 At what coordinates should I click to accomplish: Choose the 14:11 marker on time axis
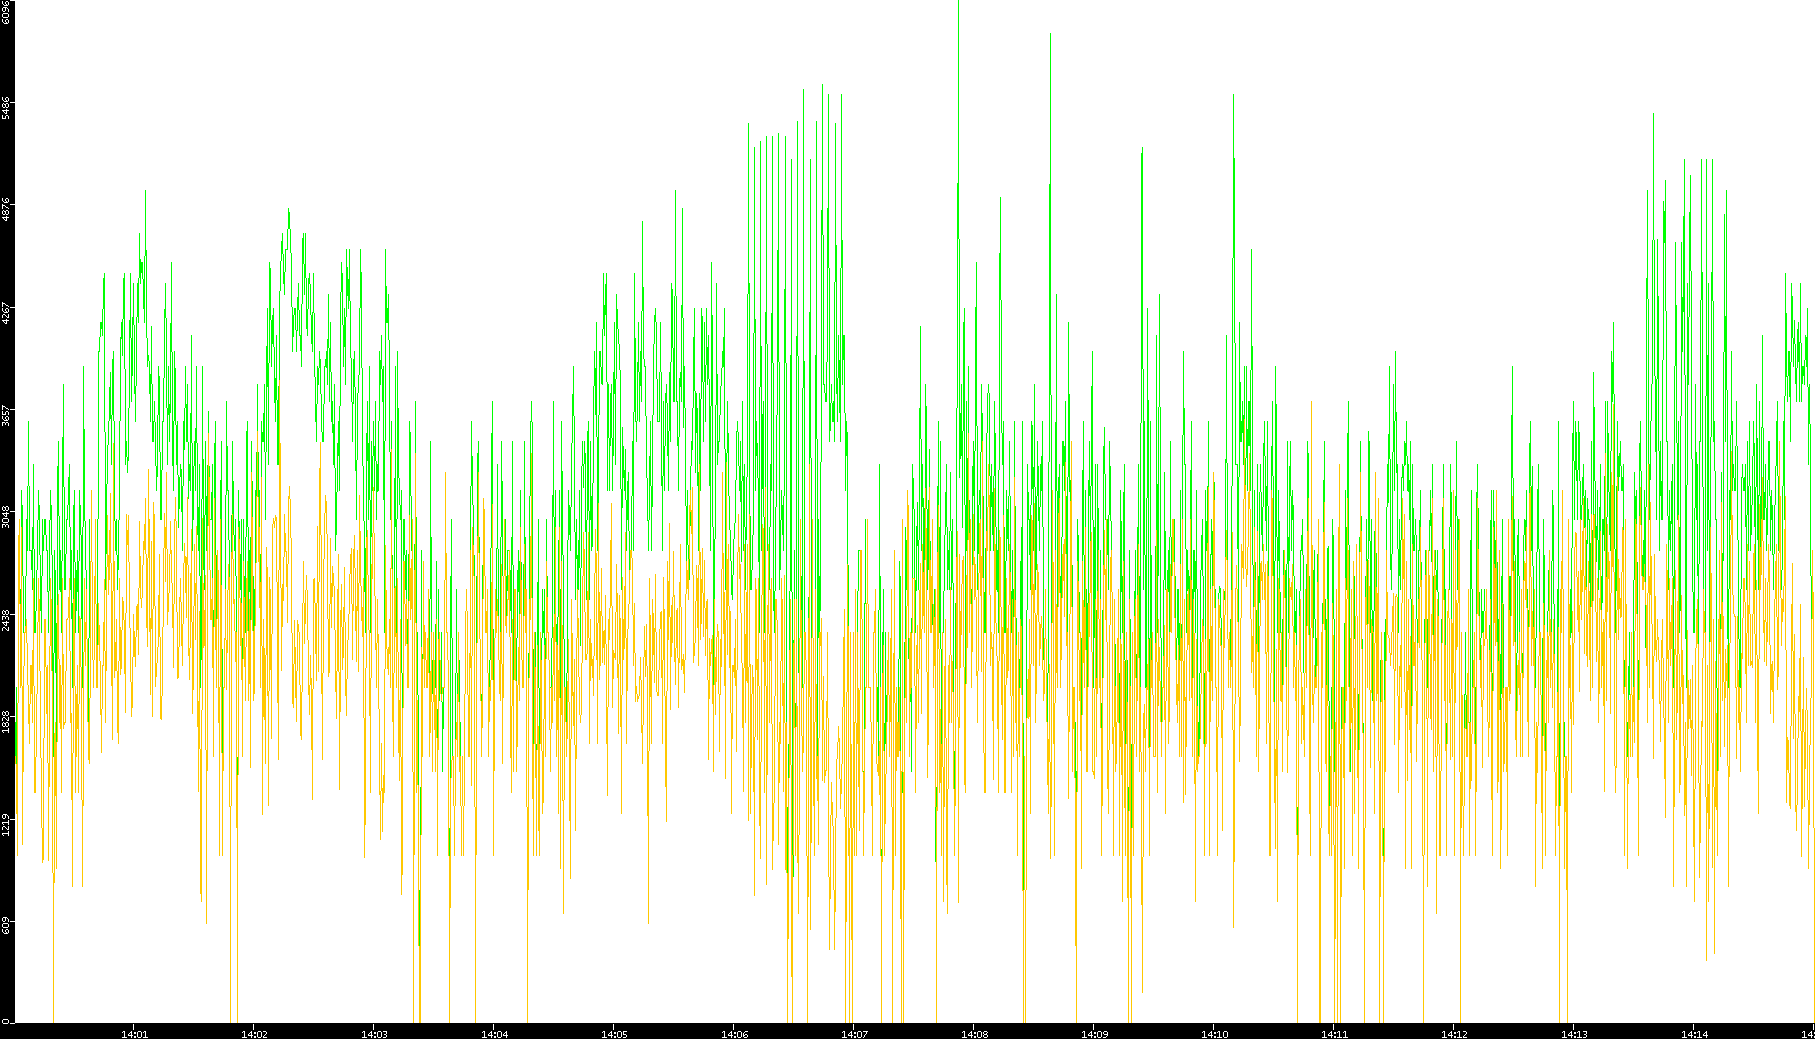coord(1334,1034)
